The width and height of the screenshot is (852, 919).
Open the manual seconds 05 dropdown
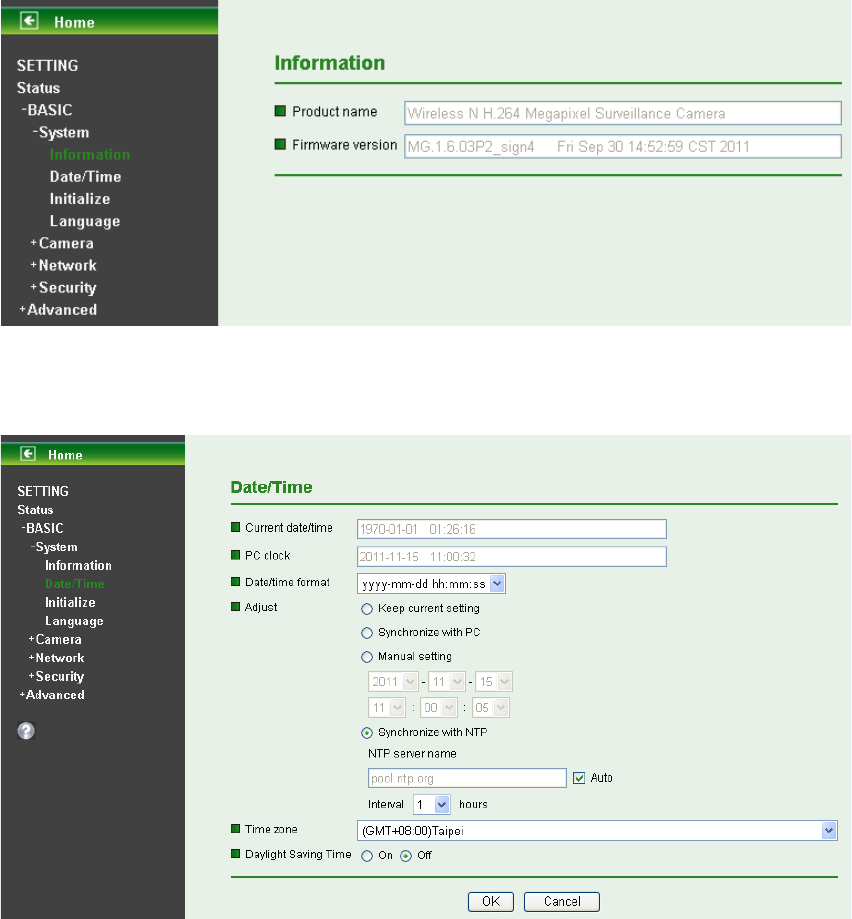(490, 707)
